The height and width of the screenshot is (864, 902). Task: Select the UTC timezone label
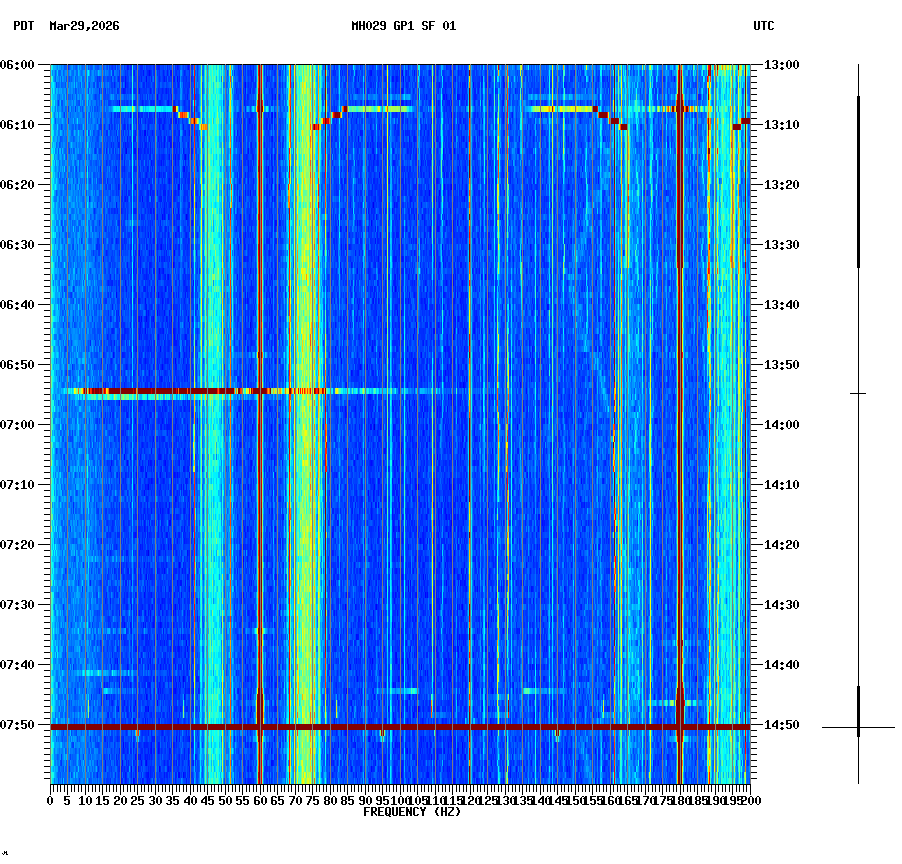coord(765,24)
